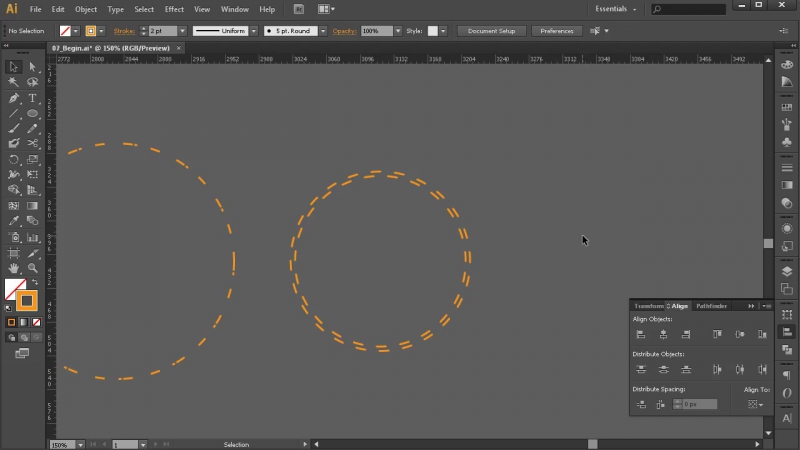Choose the Scissors tool

coord(32,143)
